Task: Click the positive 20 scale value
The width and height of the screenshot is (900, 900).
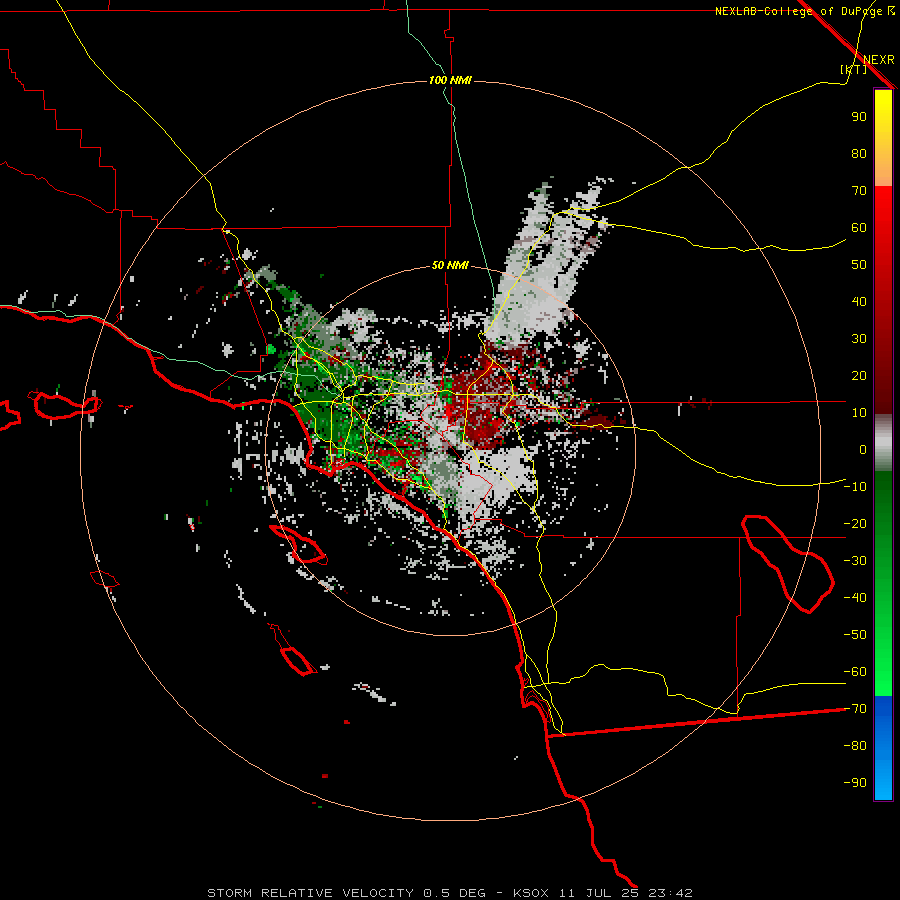Action: click(859, 375)
